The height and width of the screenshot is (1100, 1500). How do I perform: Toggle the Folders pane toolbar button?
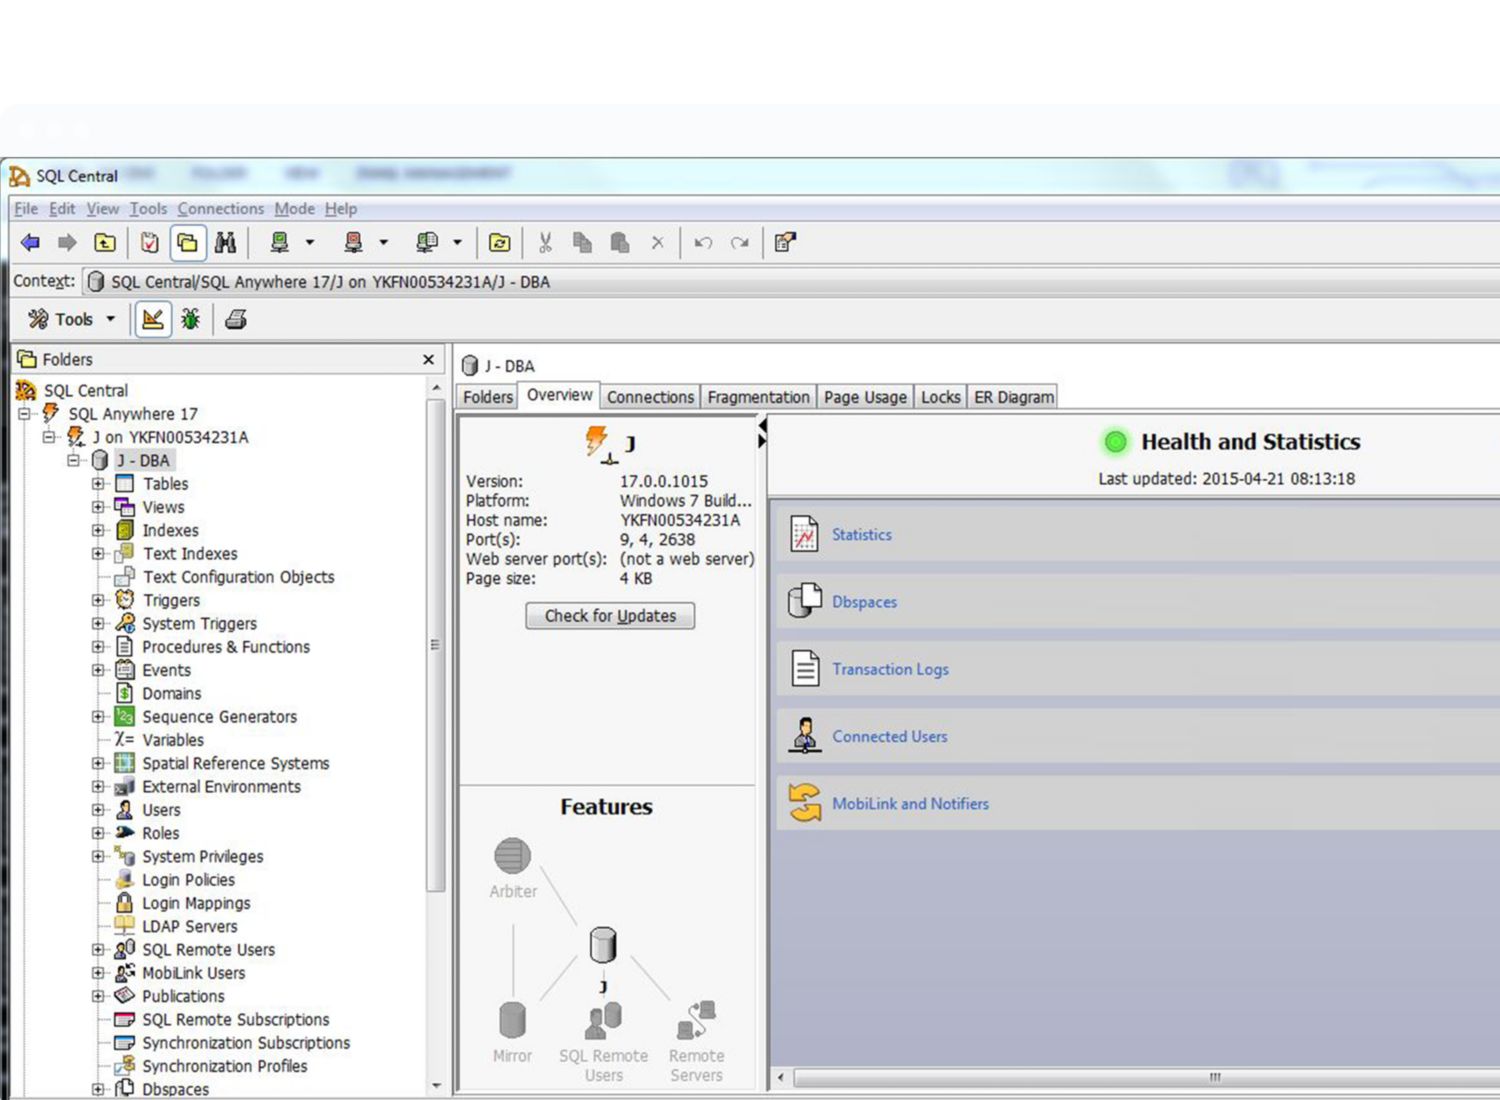[187, 243]
